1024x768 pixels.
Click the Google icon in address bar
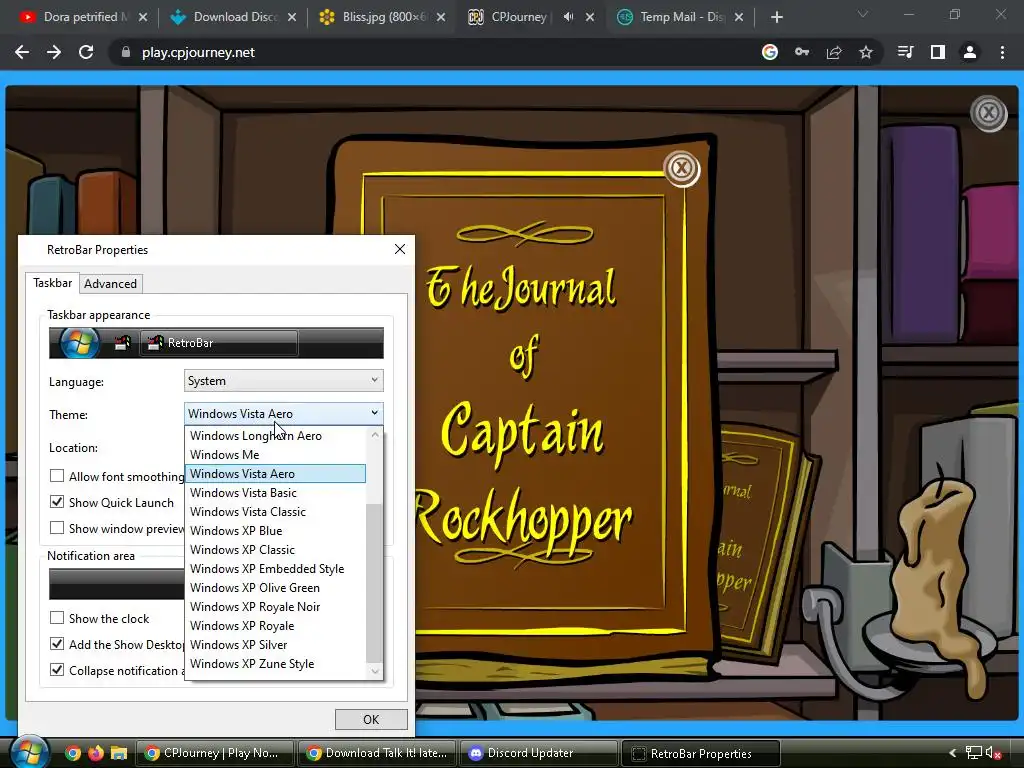click(770, 52)
